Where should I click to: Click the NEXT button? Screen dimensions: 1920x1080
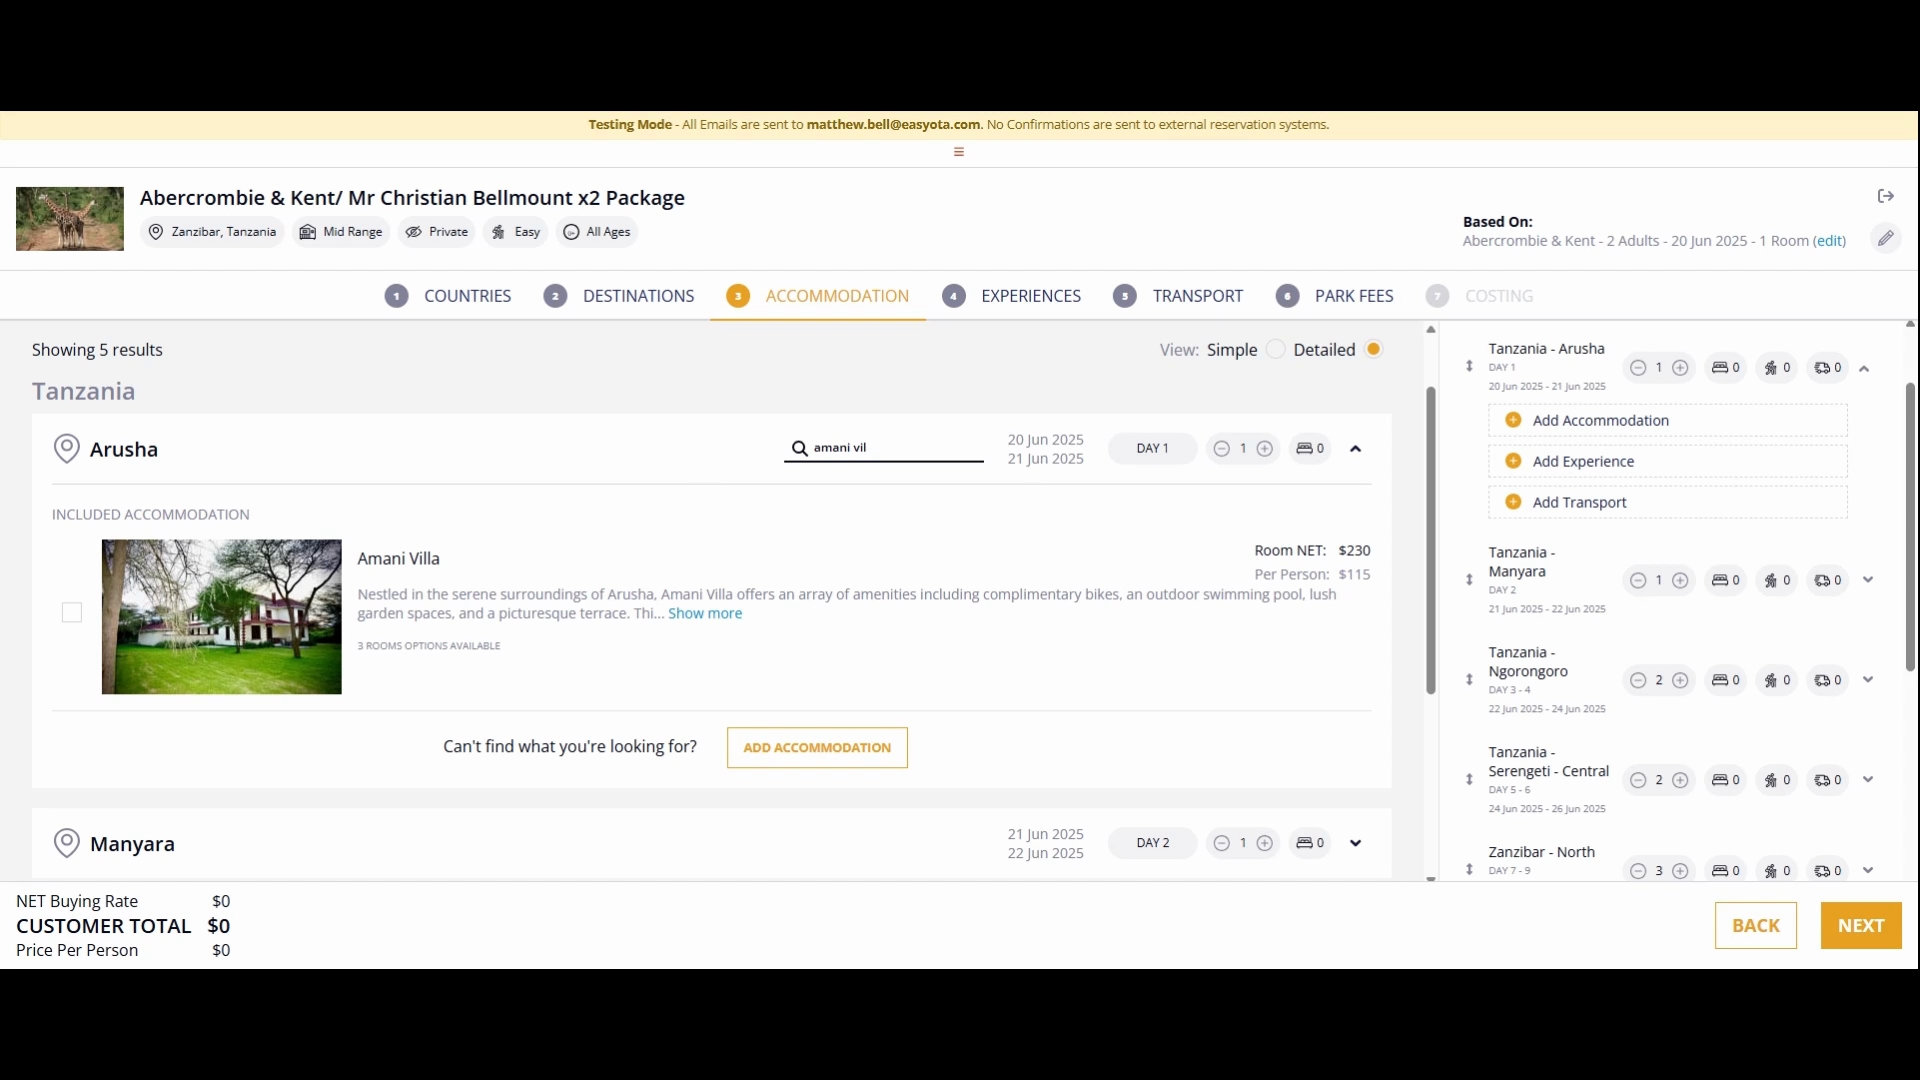[x=1861, y=926]
